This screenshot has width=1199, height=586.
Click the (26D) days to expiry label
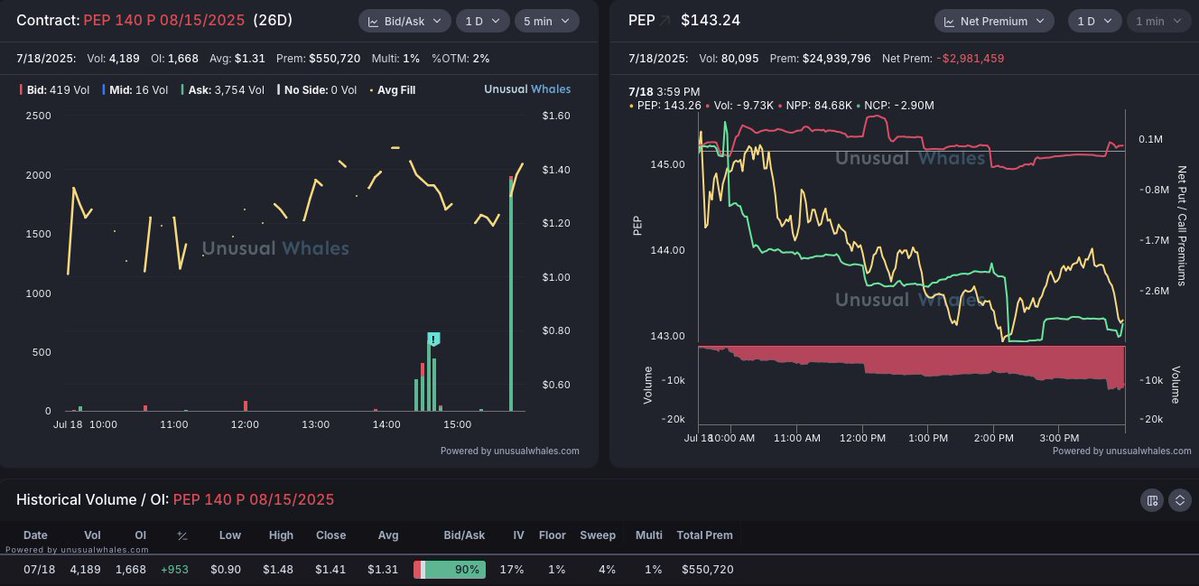coord(273,21)
